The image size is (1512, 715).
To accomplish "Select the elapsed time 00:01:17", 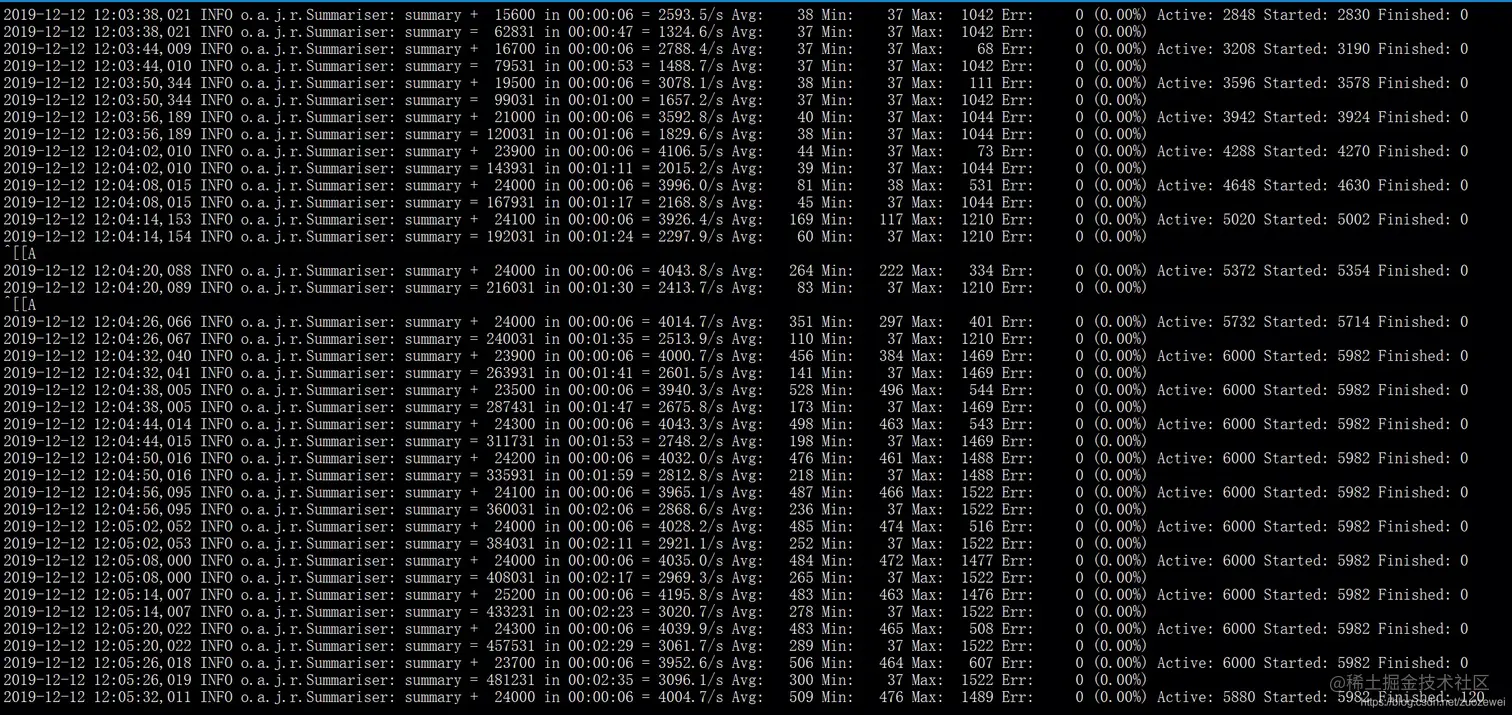I will 600,202.
